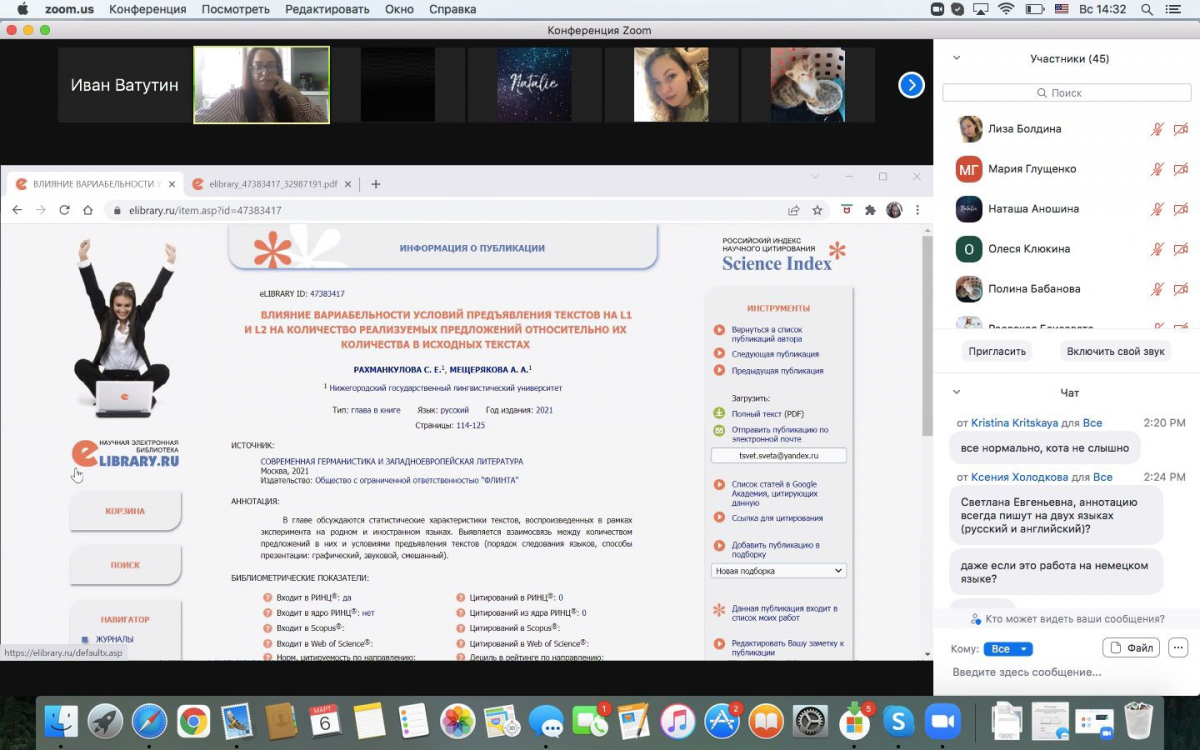Click the send by email envelope icon
The image size is (1200, 750).
coord(719,430)
